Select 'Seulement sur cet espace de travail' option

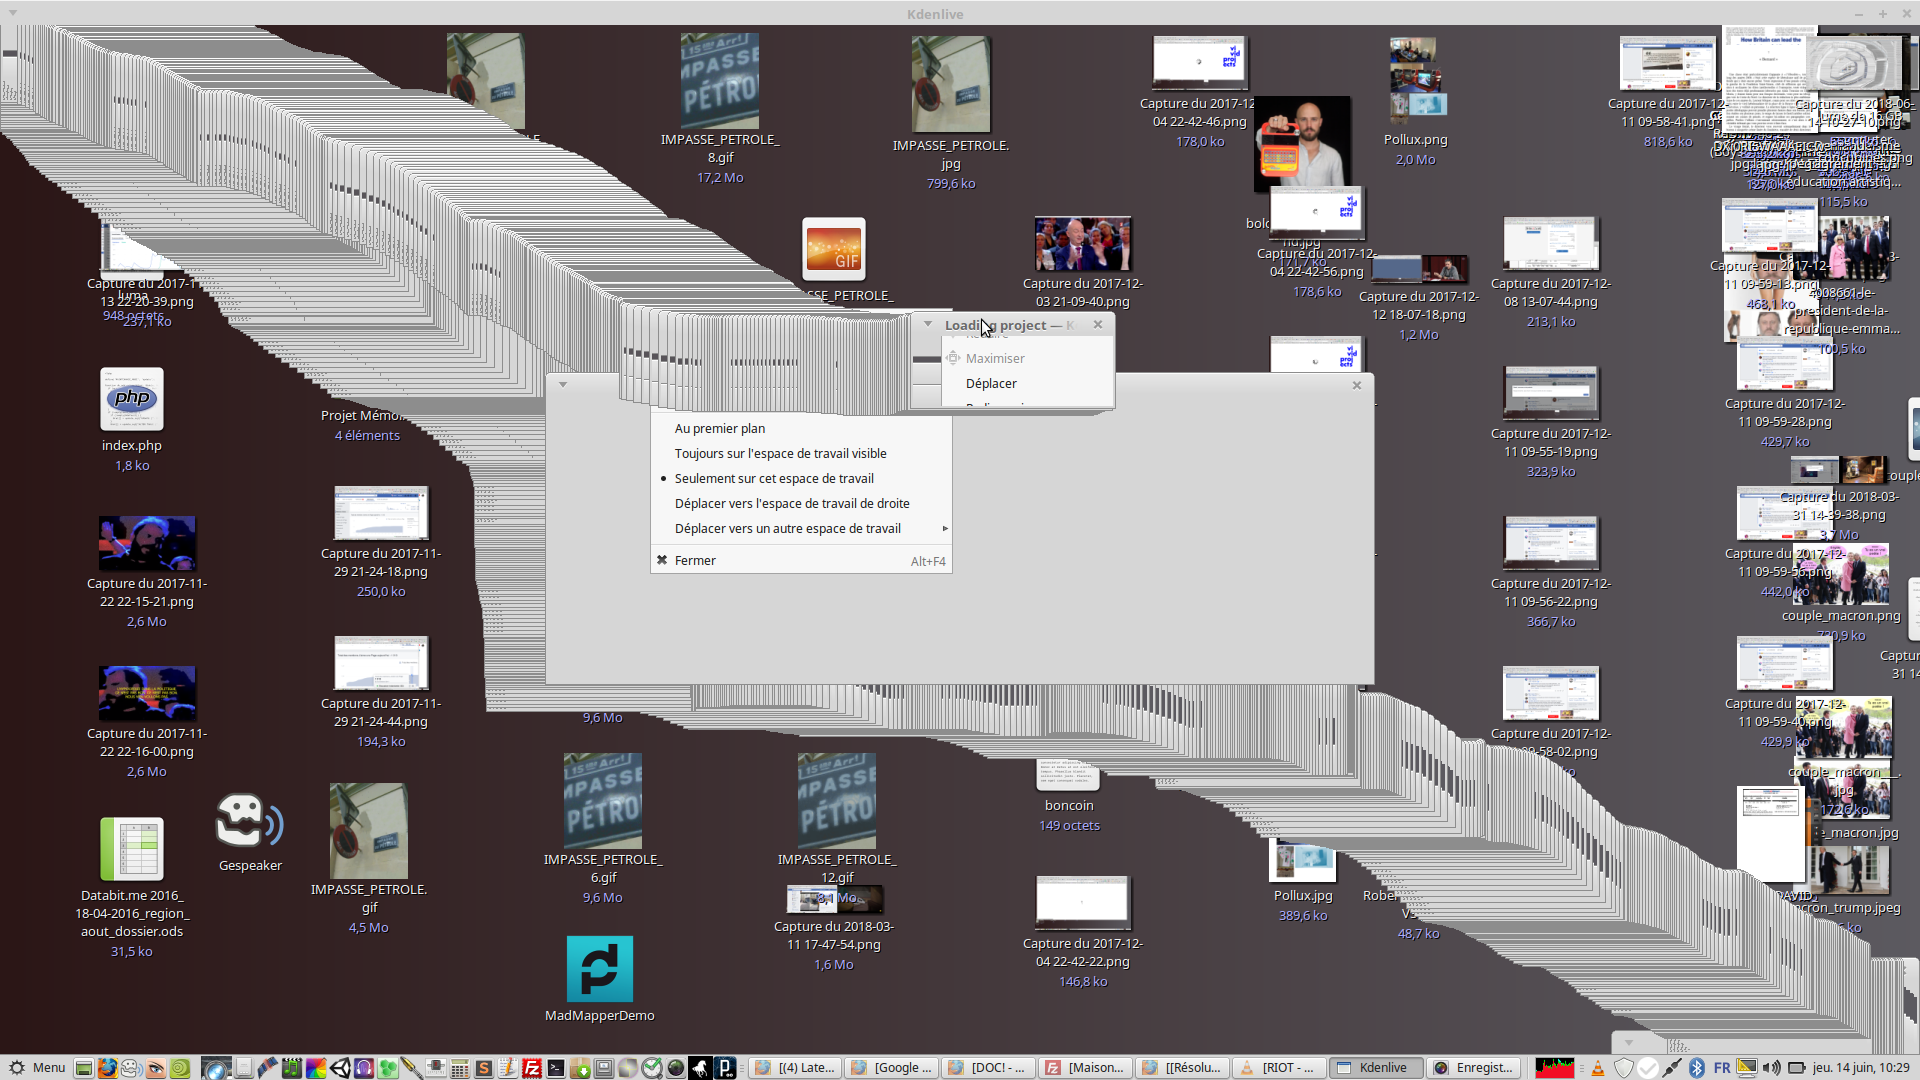point(773,479)
